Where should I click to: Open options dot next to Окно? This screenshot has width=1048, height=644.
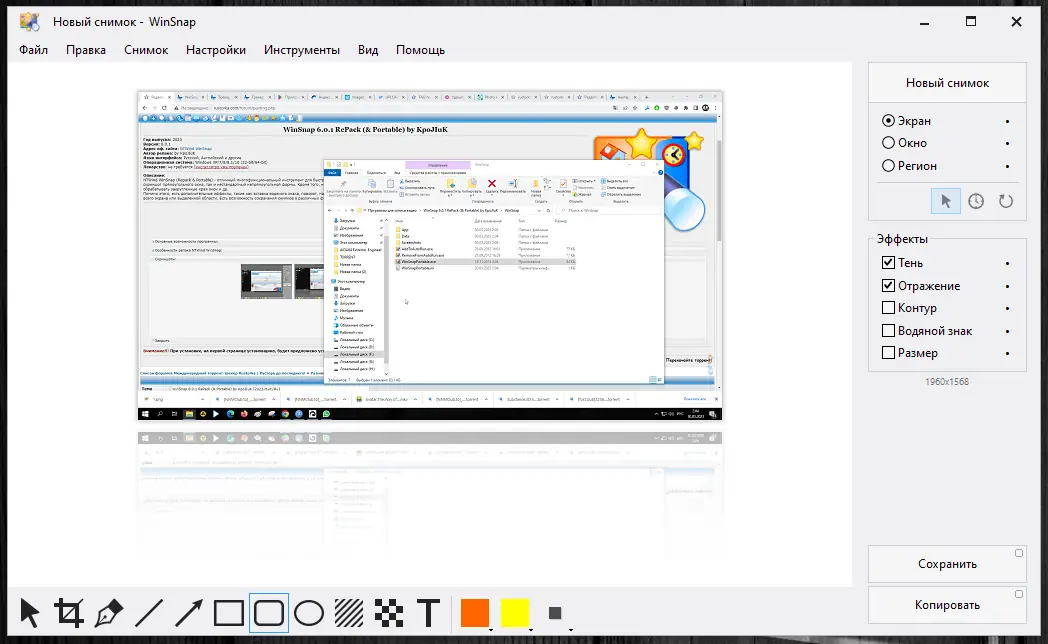click(1007, 144)
